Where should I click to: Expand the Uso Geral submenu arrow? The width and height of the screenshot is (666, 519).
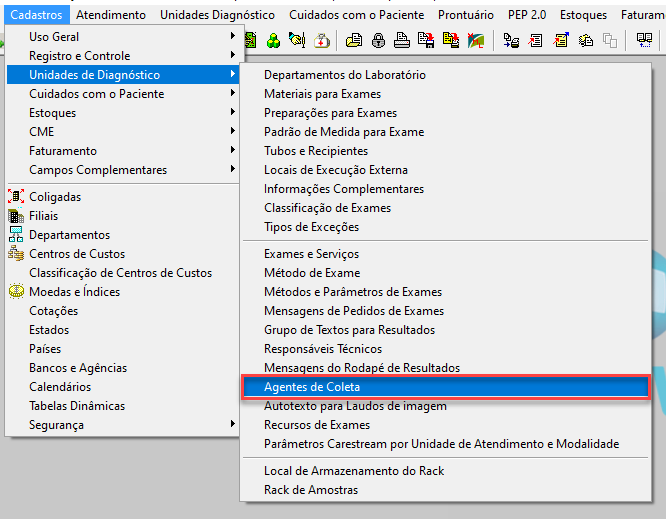232,36
